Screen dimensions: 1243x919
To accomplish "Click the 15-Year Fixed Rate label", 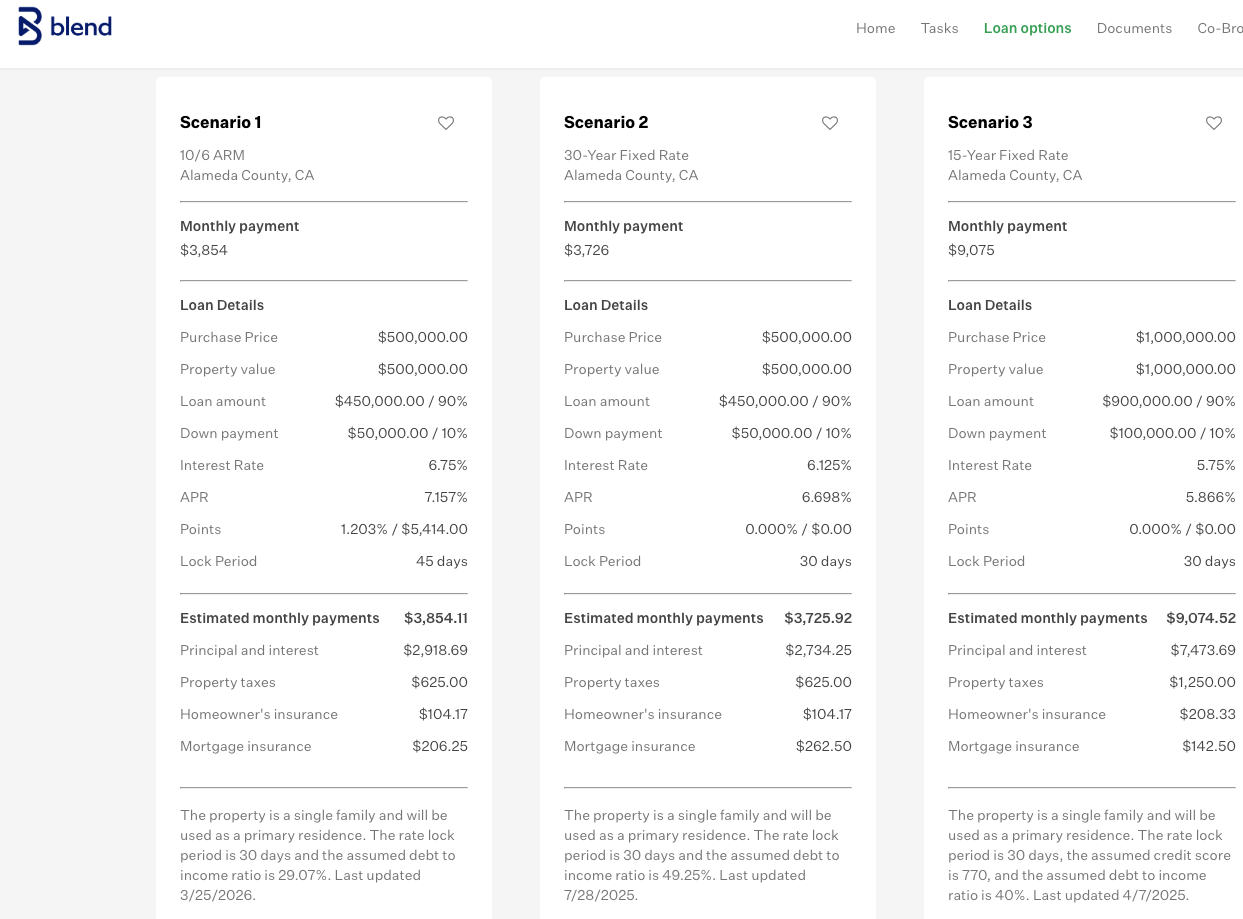I will tap(1008, 155).
